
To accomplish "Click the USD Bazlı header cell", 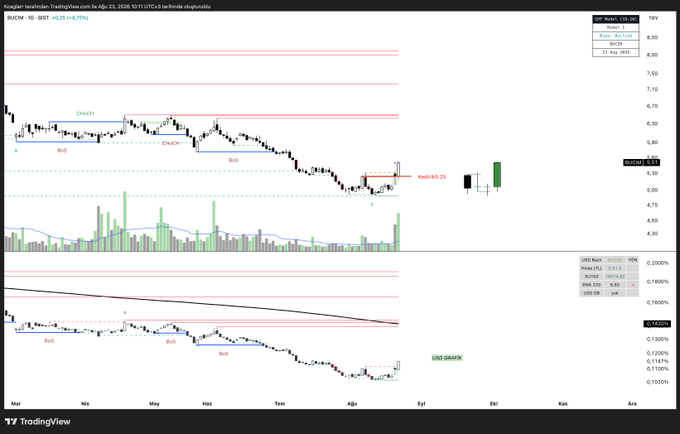I will point(592,260).
